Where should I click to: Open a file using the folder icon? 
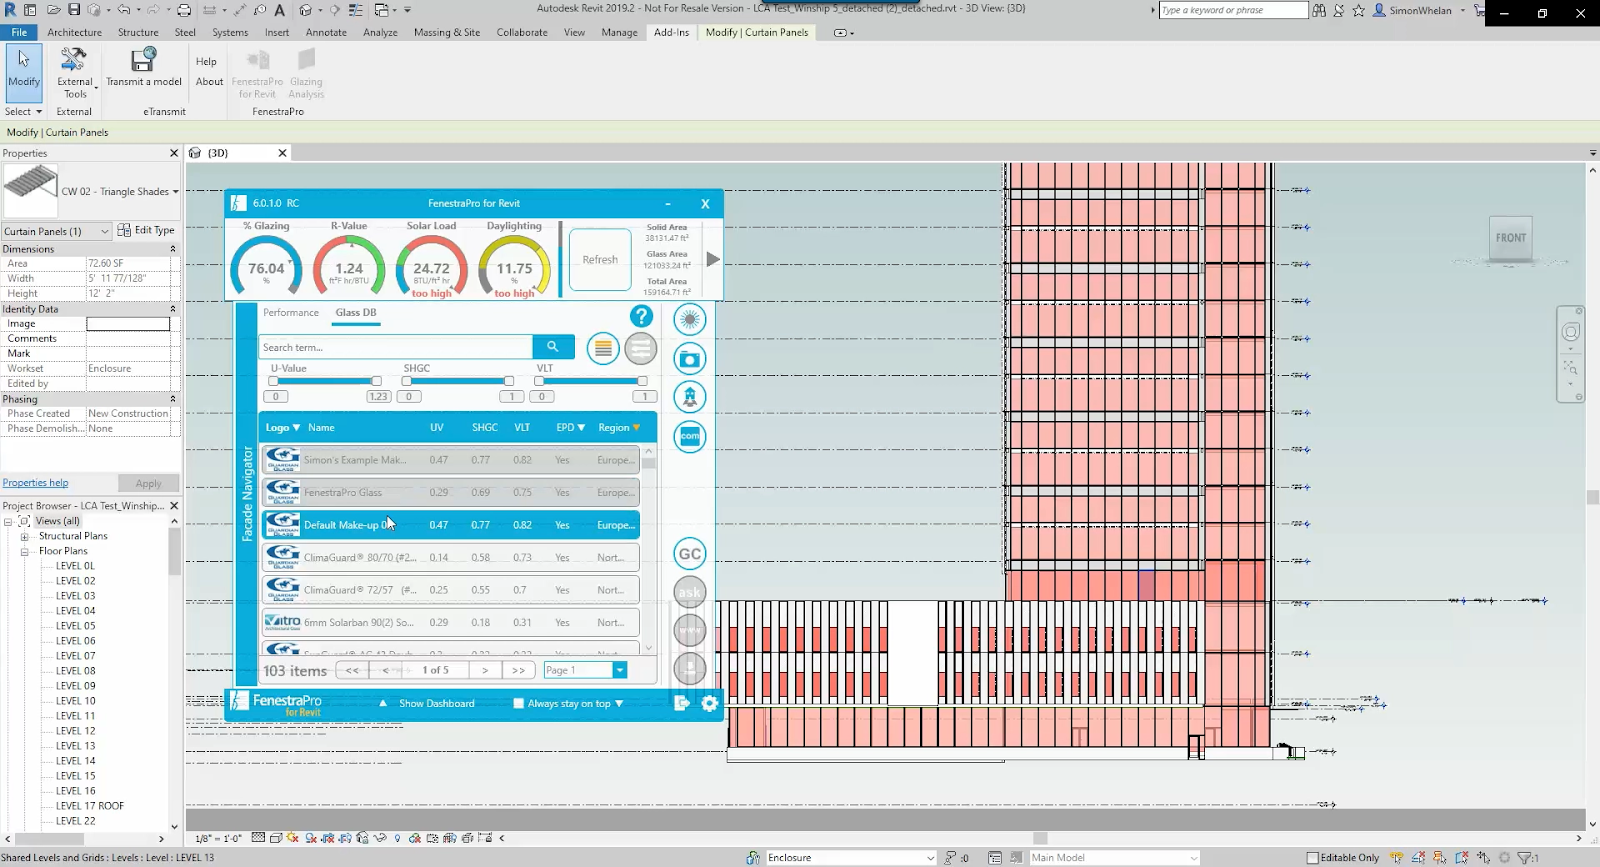[53, 10]
